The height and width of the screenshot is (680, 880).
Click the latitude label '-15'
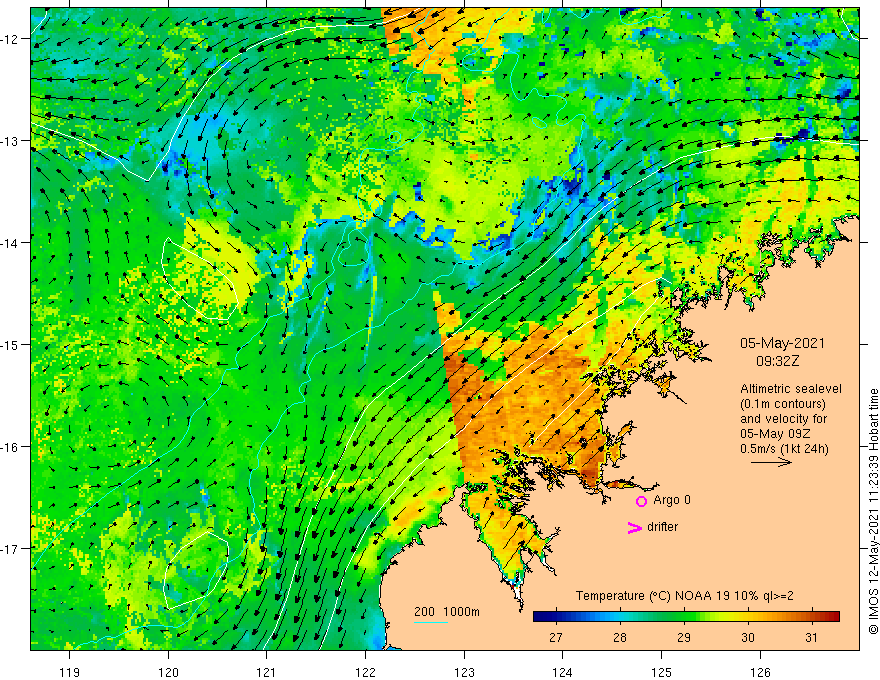tap(11, 344)
